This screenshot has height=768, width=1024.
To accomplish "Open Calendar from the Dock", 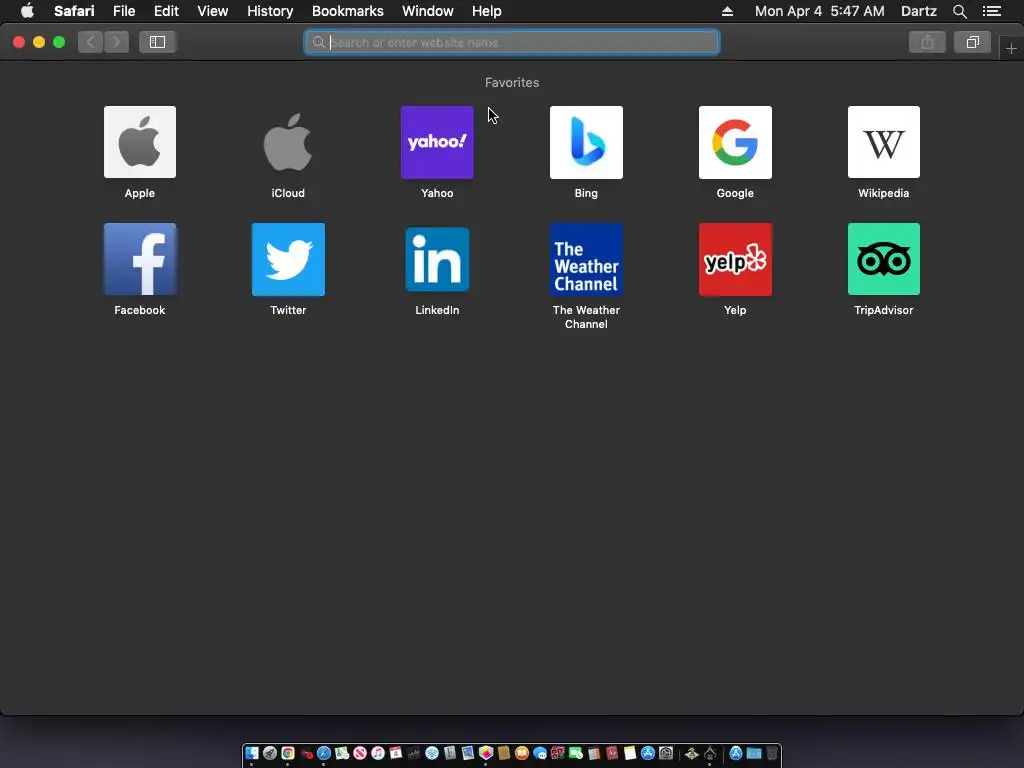I will [x=395, y=753].
